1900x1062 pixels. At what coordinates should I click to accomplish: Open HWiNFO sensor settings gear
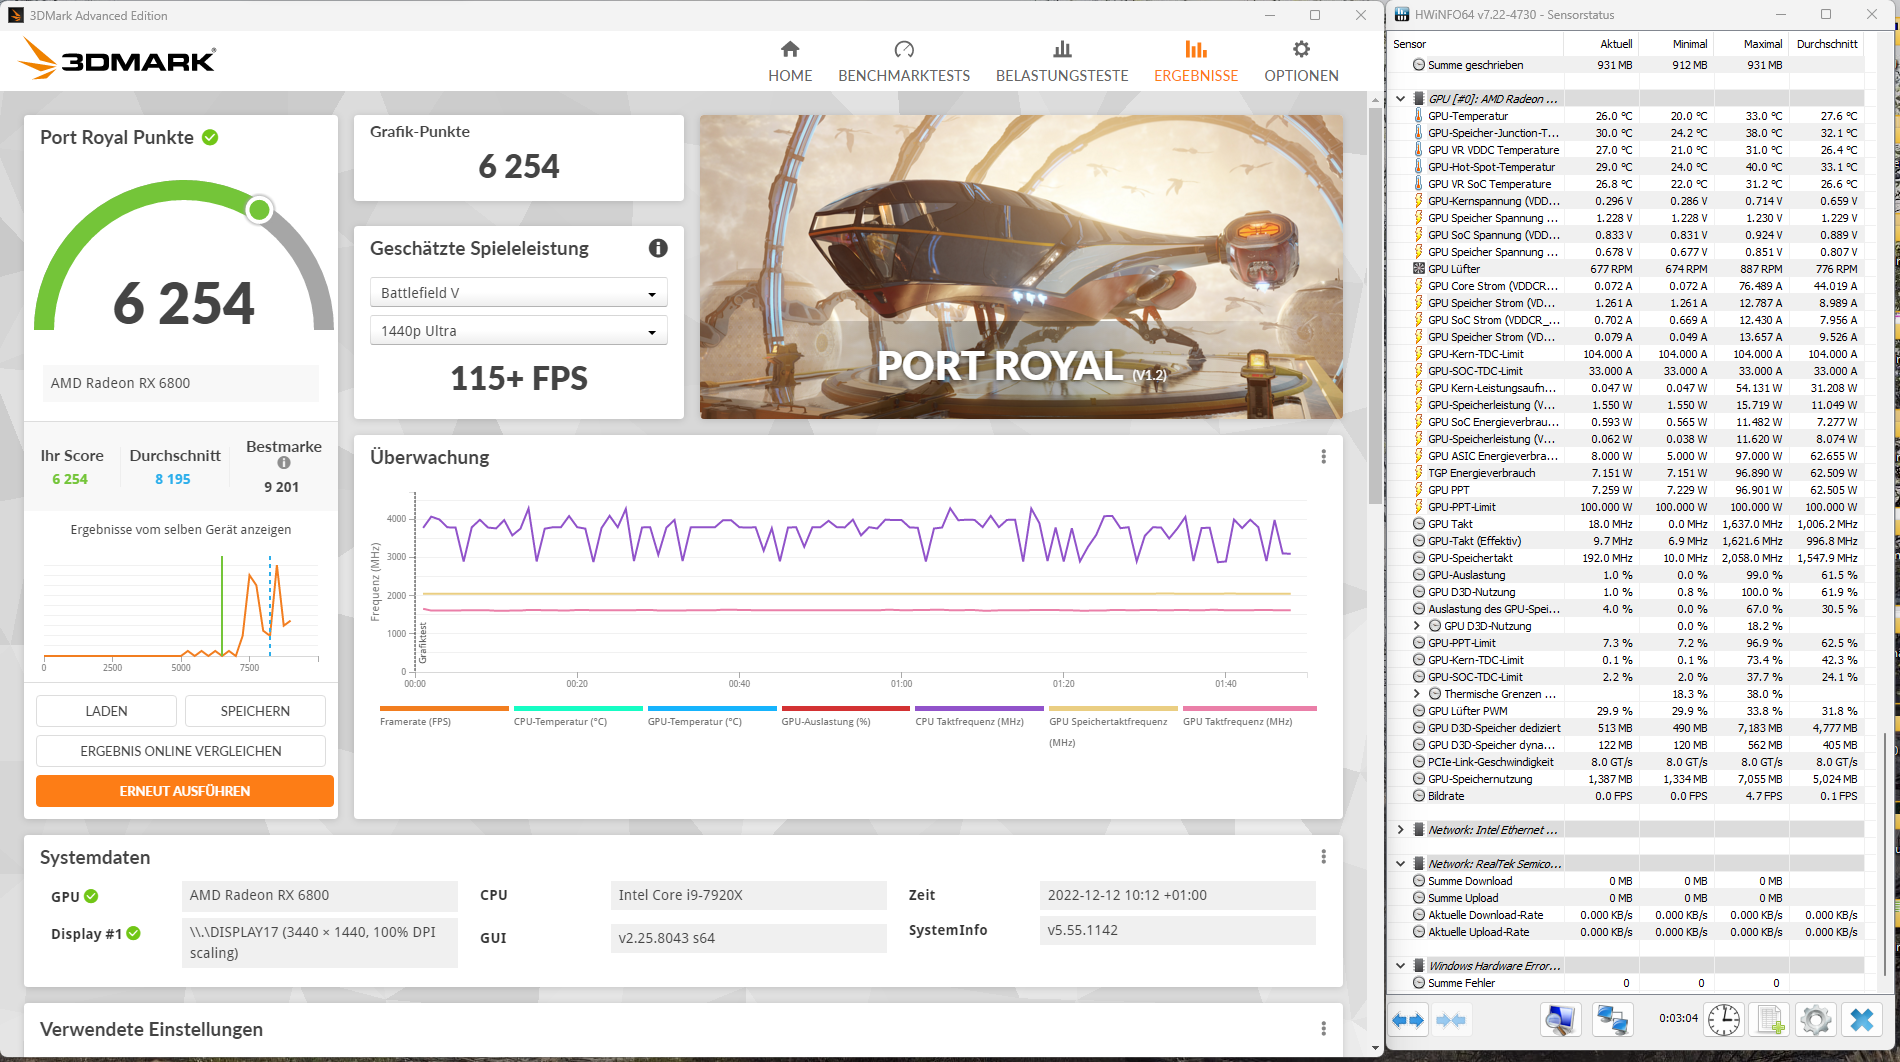[x=1815, y=1020]
